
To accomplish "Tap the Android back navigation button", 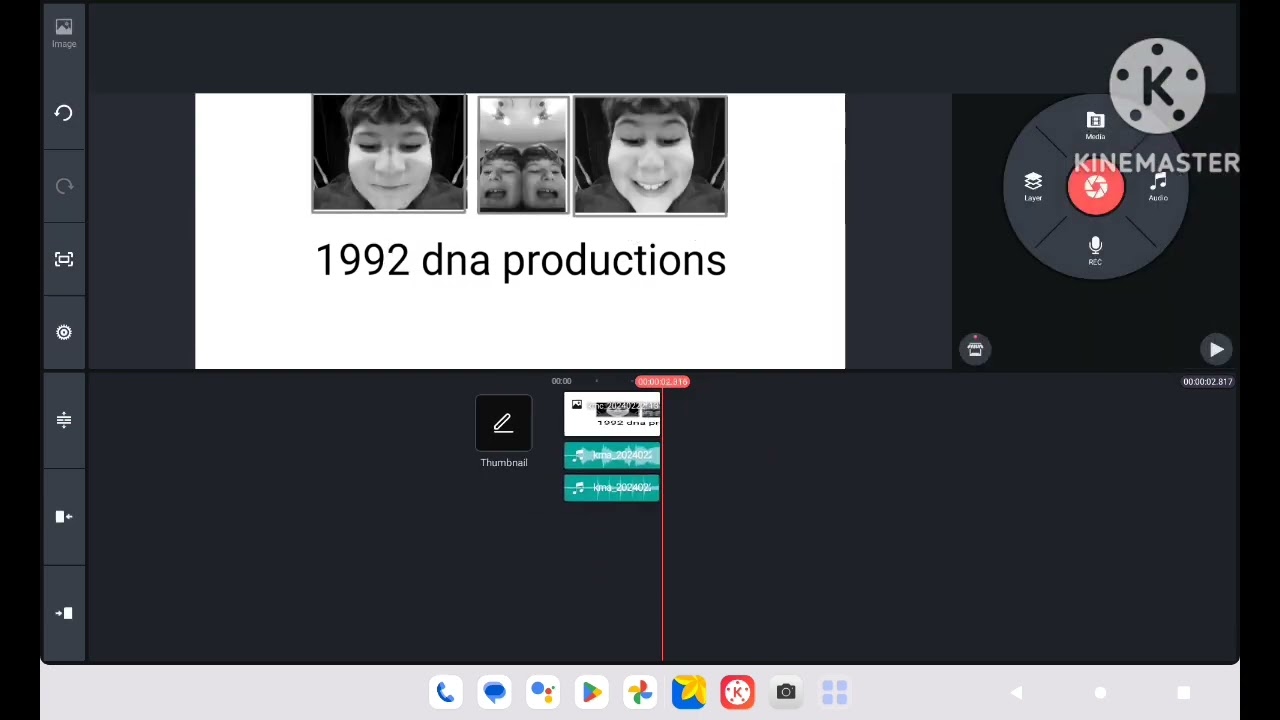I will [x=1016, y=692].
